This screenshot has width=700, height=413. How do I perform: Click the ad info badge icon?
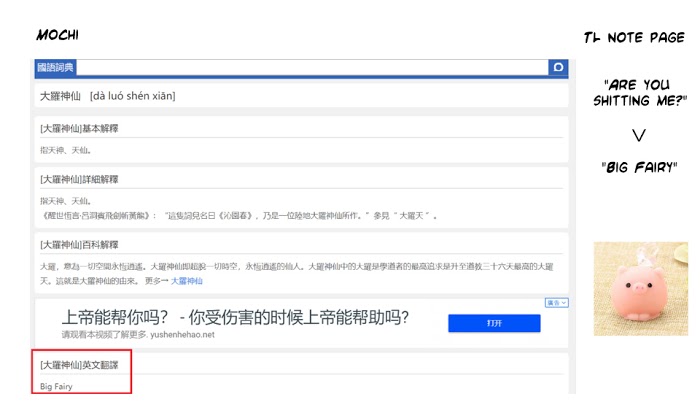(557, 302)
